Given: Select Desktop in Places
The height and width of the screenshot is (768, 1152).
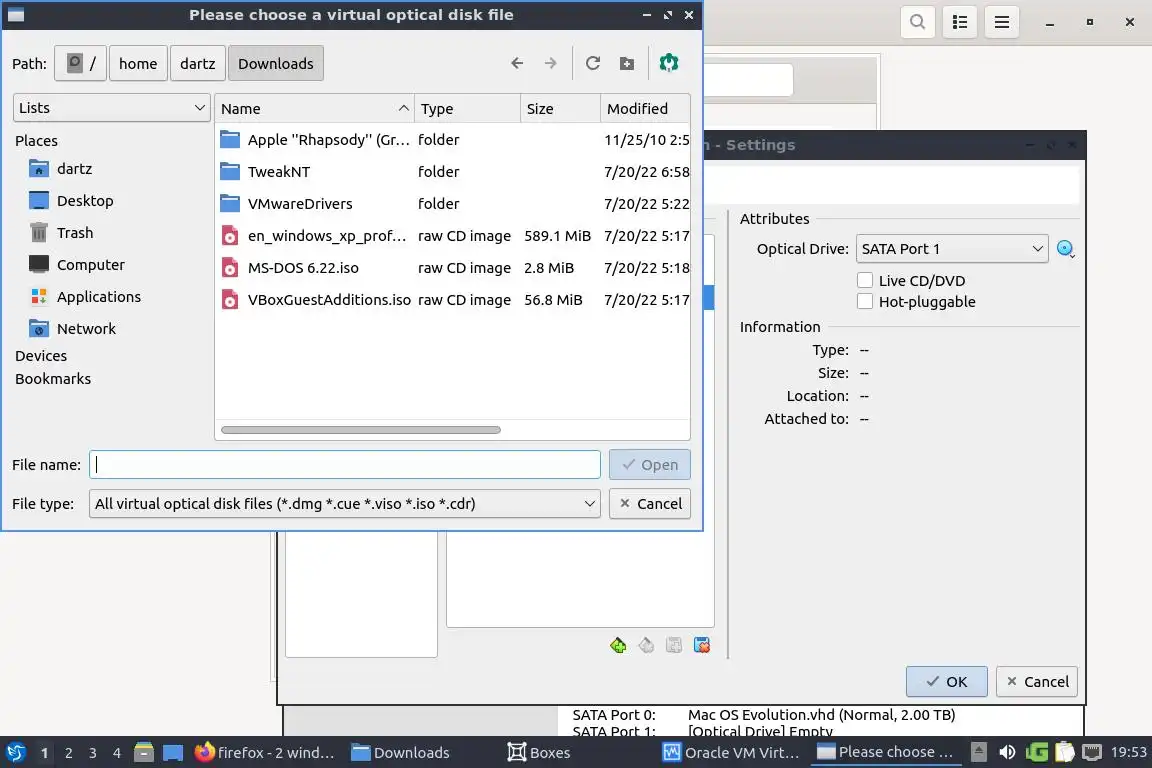Looking at the screenshot, I should (71, 201).
